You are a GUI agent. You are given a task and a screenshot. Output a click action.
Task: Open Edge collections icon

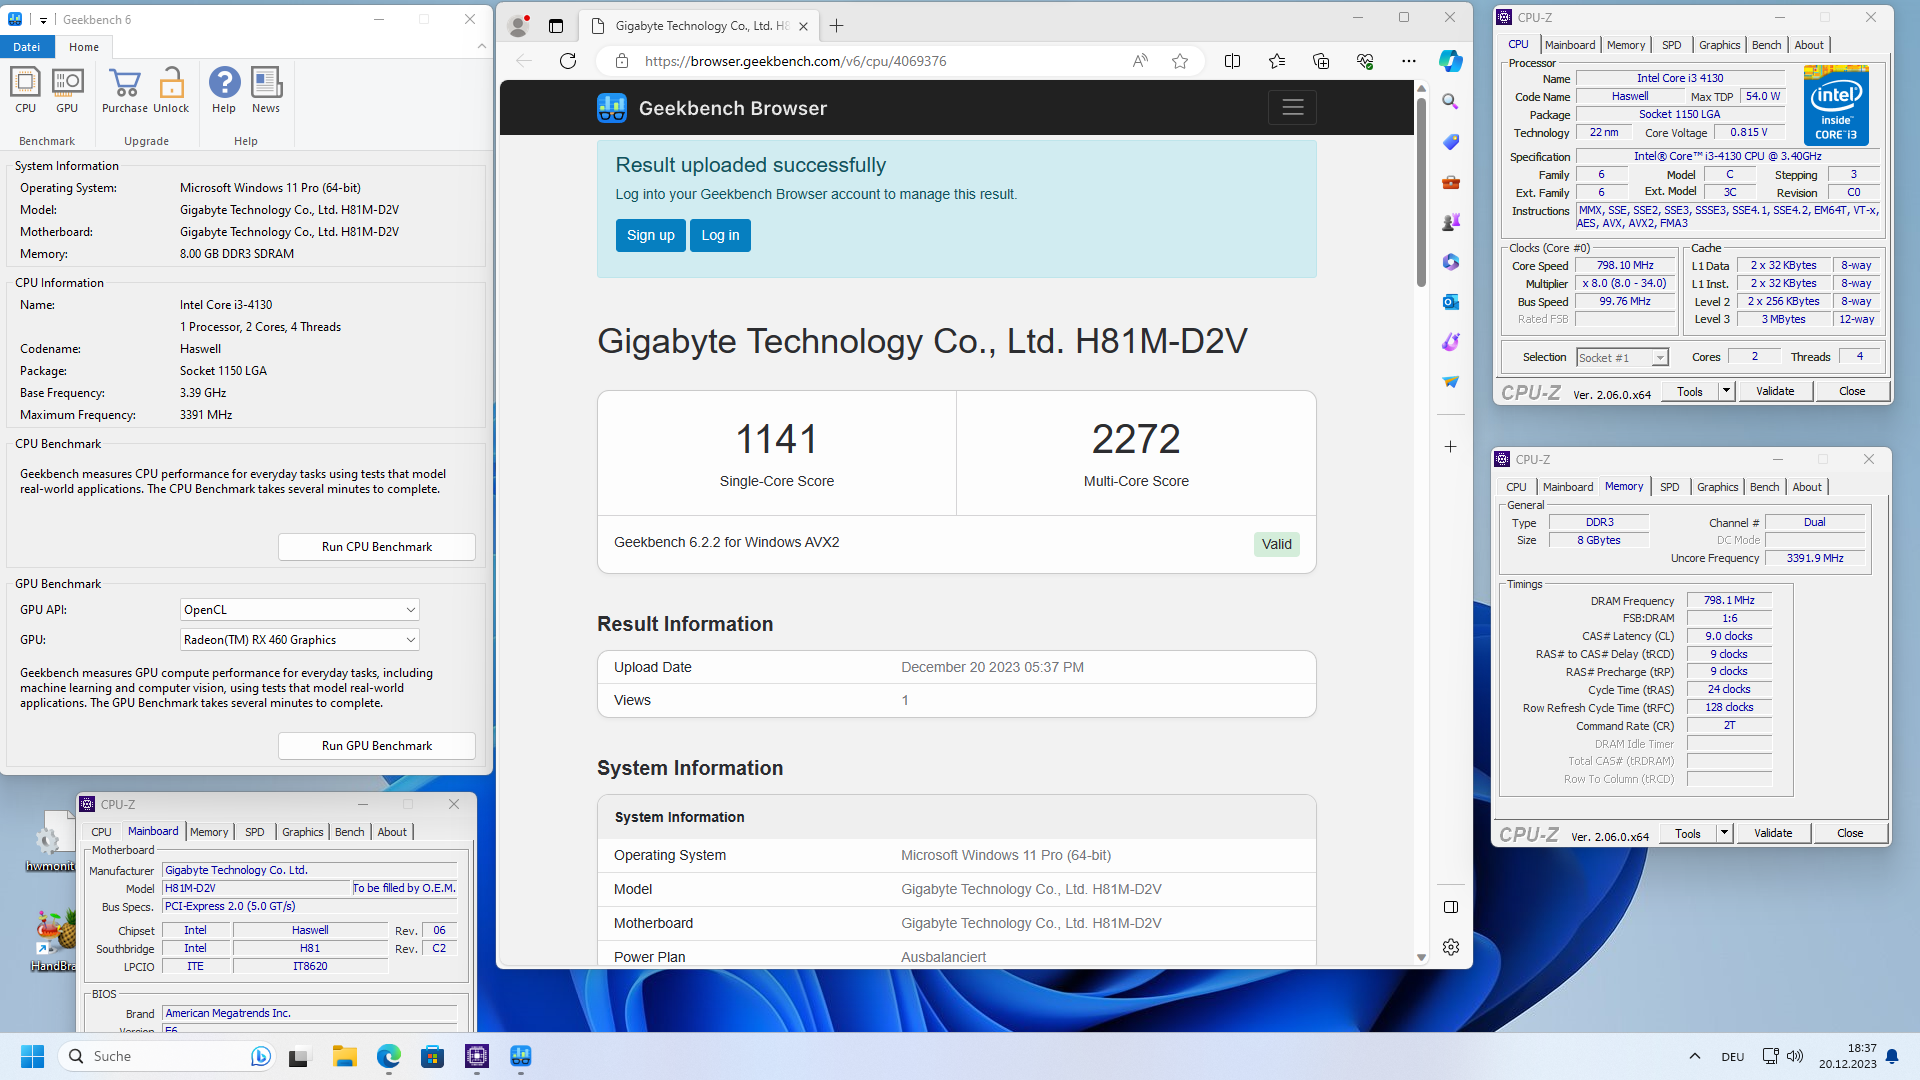point(1321,61)
